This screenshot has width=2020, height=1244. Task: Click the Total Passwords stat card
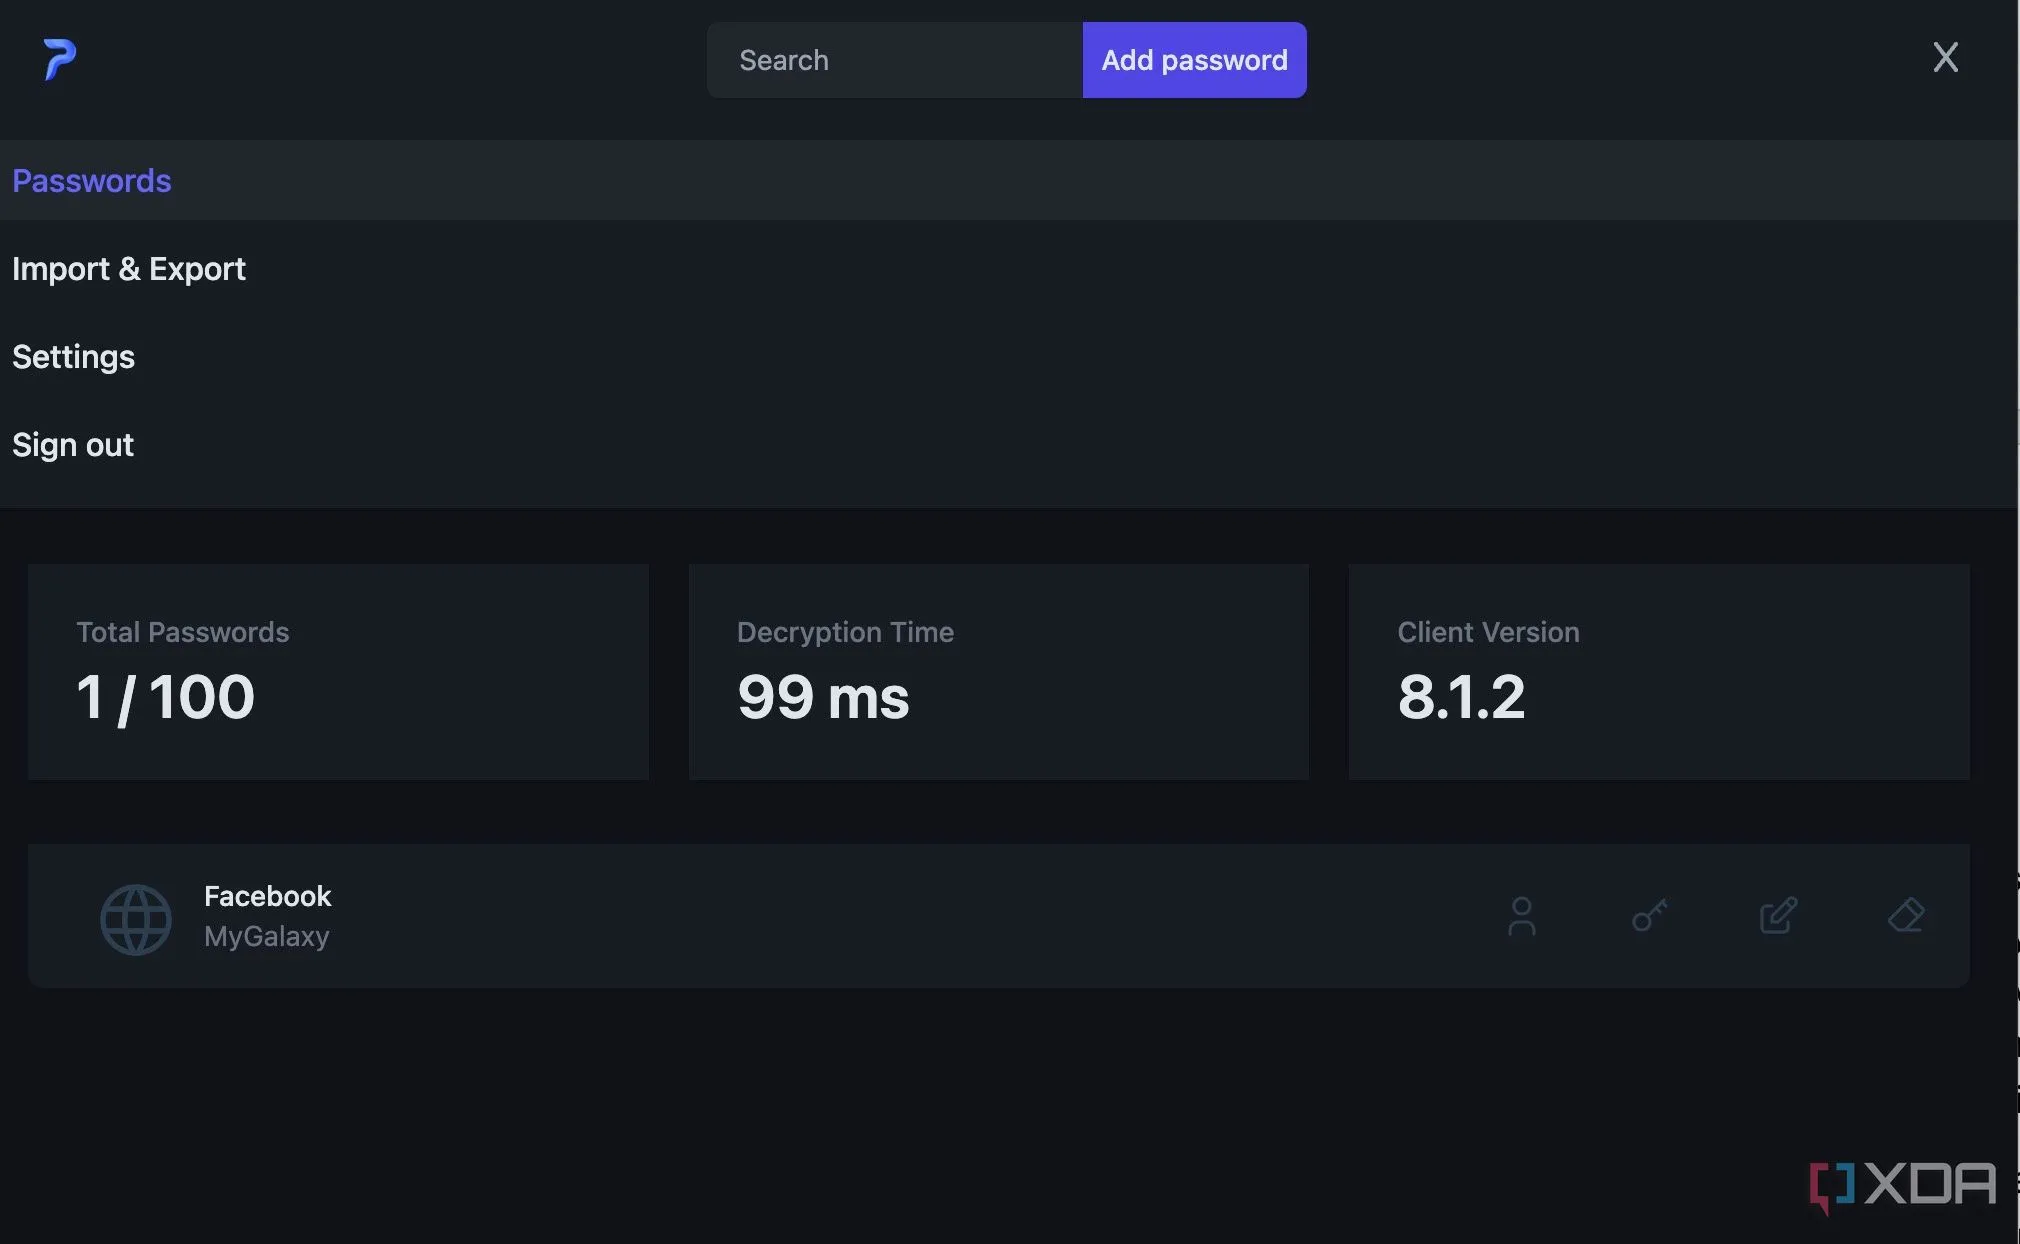338,671
